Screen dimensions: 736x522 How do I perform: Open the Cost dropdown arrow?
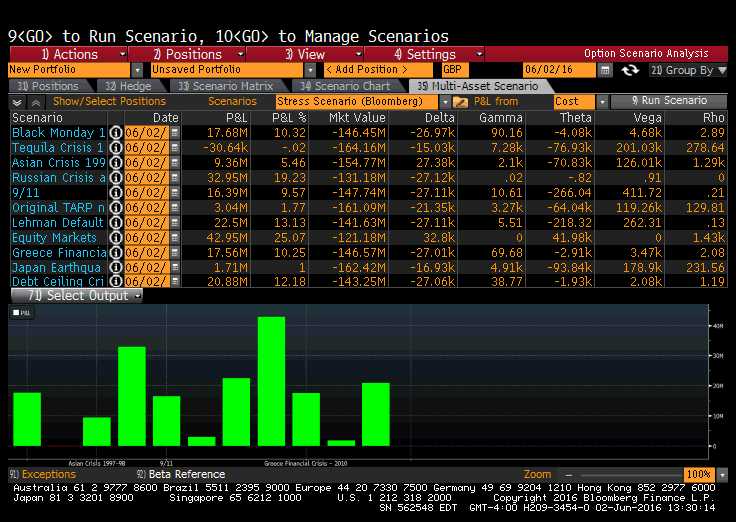coord(602,102)
